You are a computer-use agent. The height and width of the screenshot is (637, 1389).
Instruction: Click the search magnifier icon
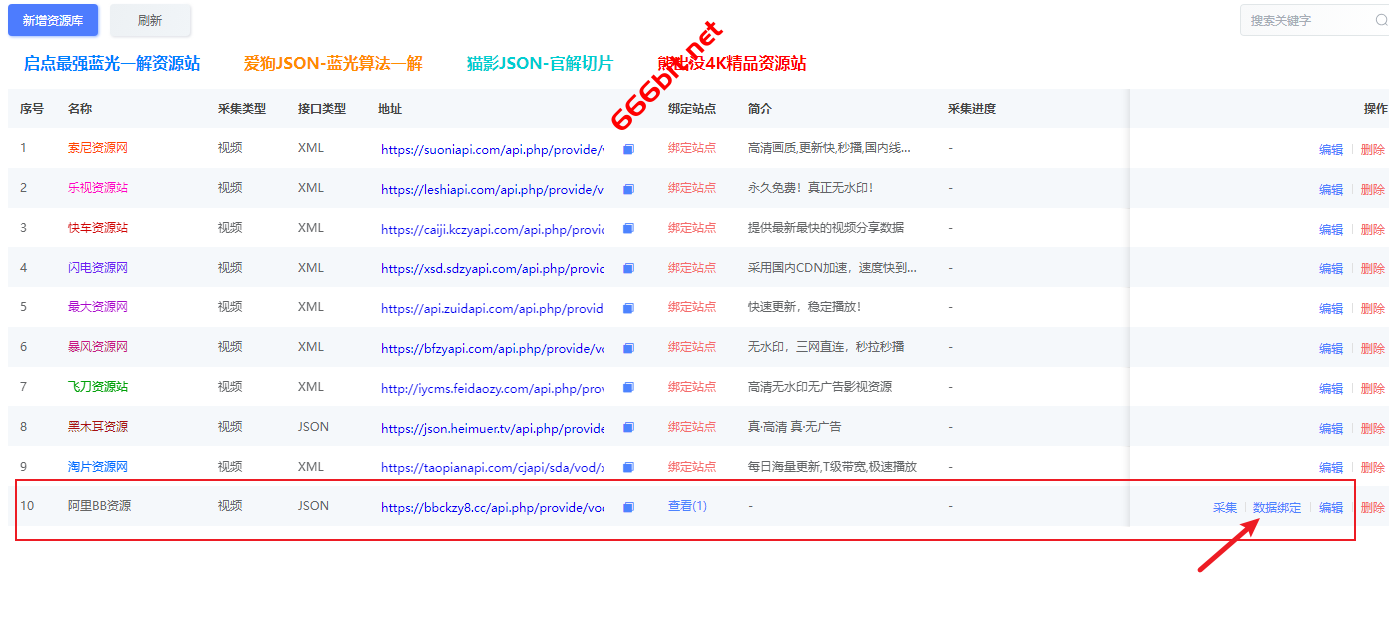(1379, 20)
